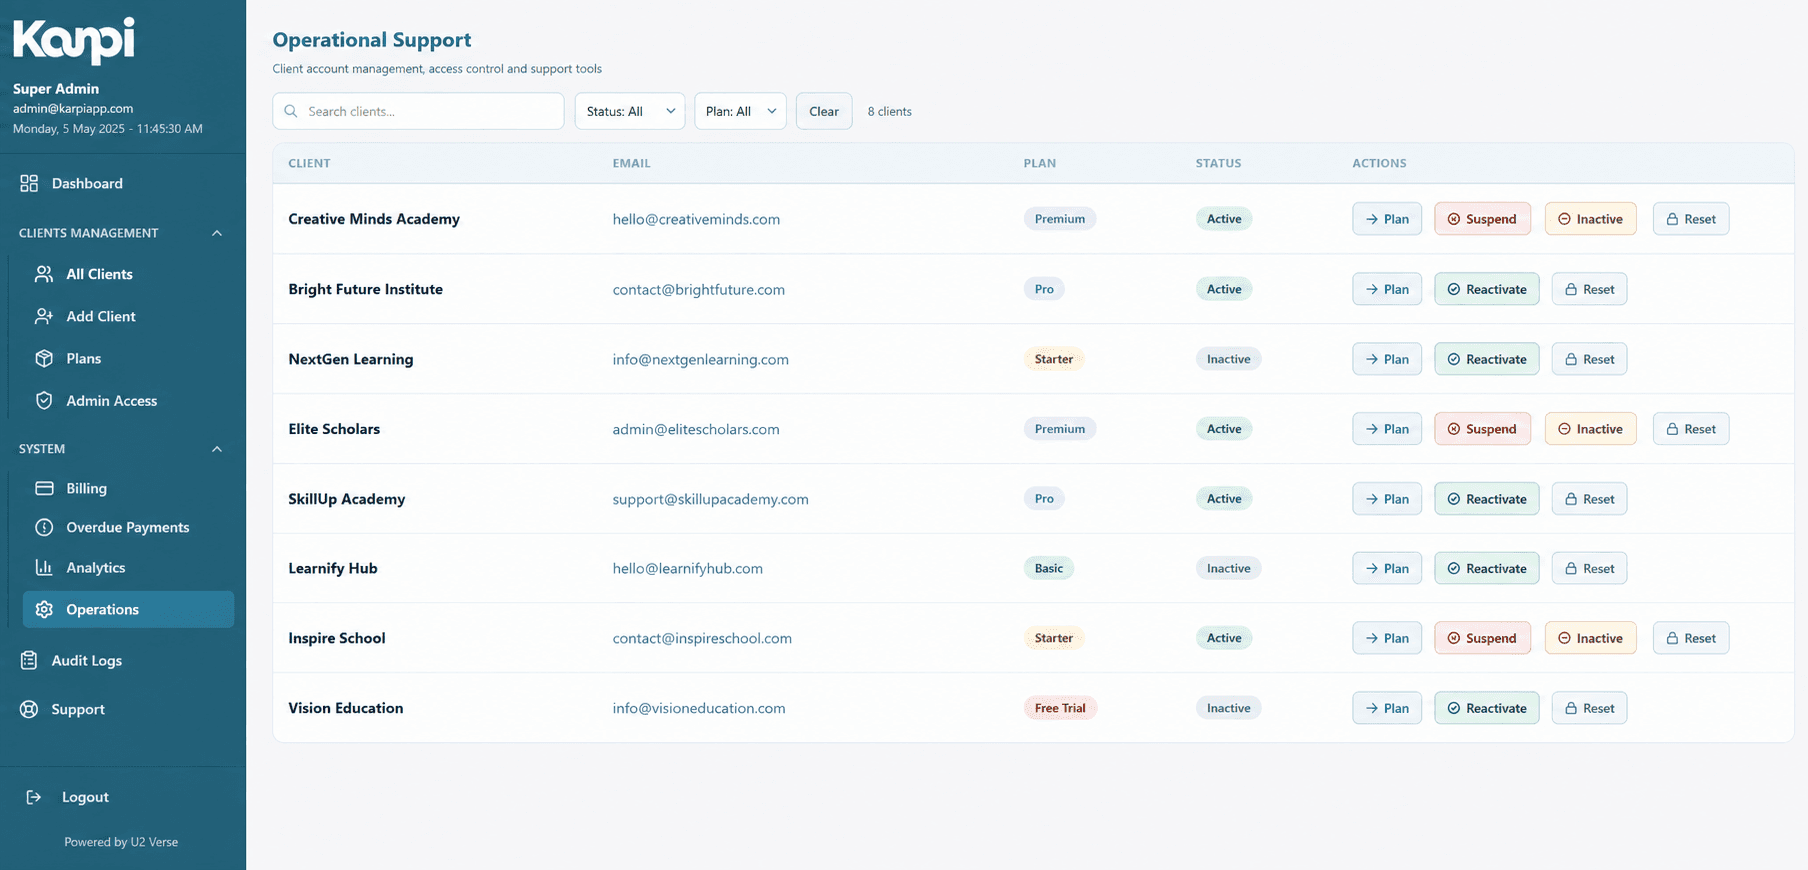The height and width of the screenshot is (870, 1808).
Task: Change plan for Creative Minds Academy
Action: pyautogui.click(x=1387, y=219)
